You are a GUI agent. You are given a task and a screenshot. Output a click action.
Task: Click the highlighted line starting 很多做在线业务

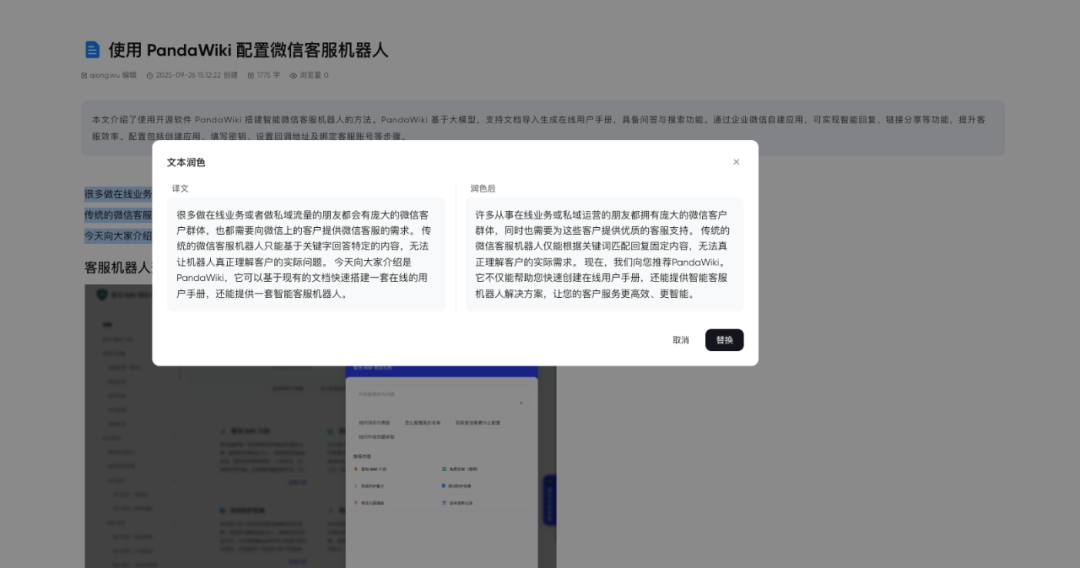click(118, 194)
